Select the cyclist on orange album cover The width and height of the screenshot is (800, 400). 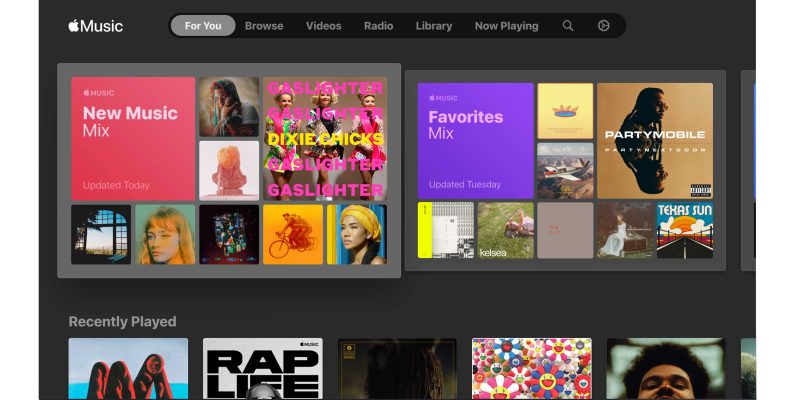click(x=293, y=234)
